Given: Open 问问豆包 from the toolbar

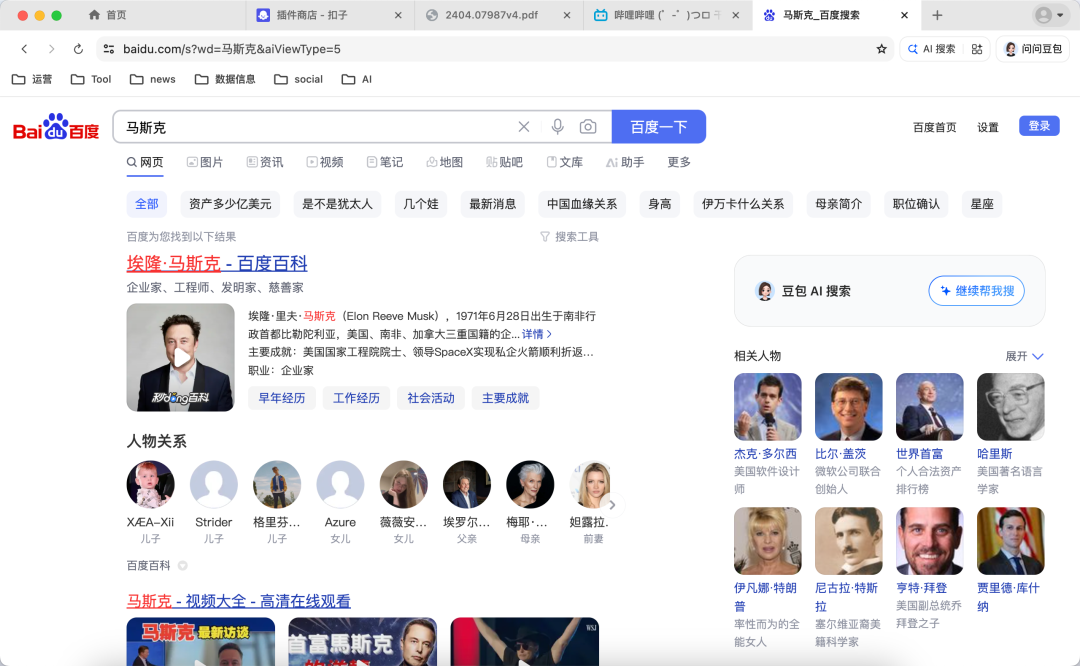Looking at the screenshot, I should [x=1032, y=47].
